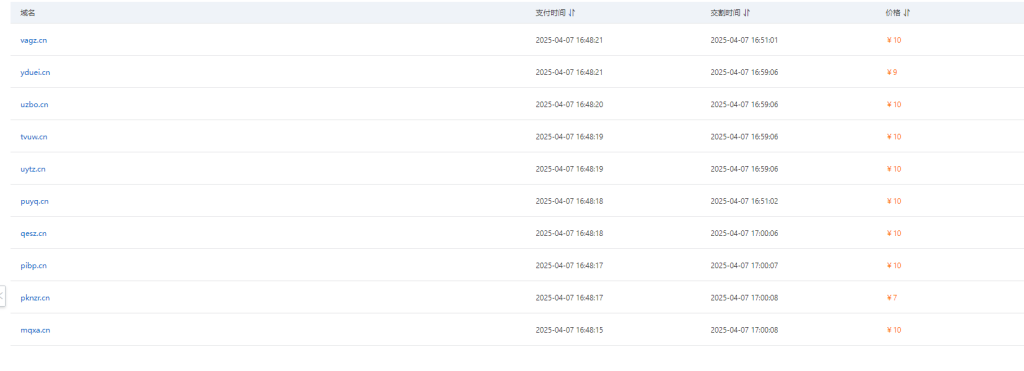Open the uzbo.cn domain link
Image resolution: width=1024 pixels, height=371 pixels.
pos(34,105)
